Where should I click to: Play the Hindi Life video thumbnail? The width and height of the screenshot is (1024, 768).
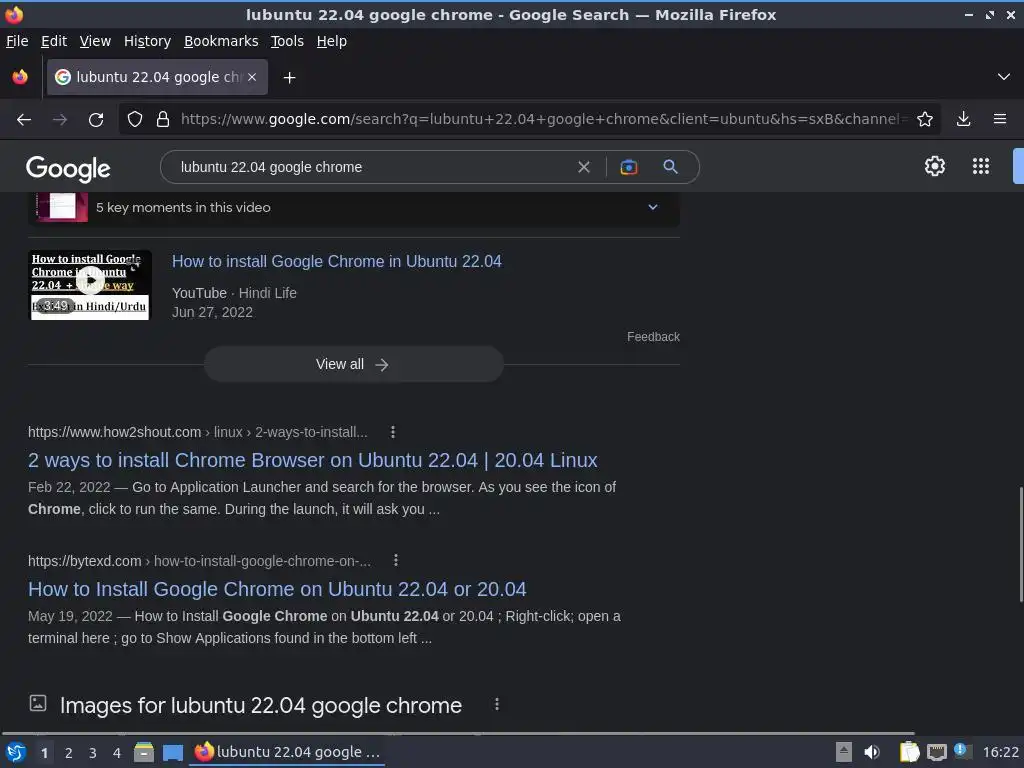(x=90, y=285)
